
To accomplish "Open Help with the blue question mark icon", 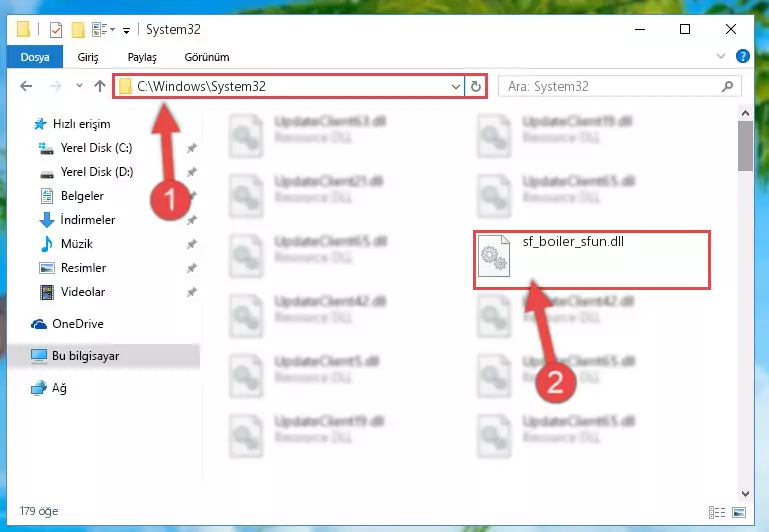I will pos(743,56).
